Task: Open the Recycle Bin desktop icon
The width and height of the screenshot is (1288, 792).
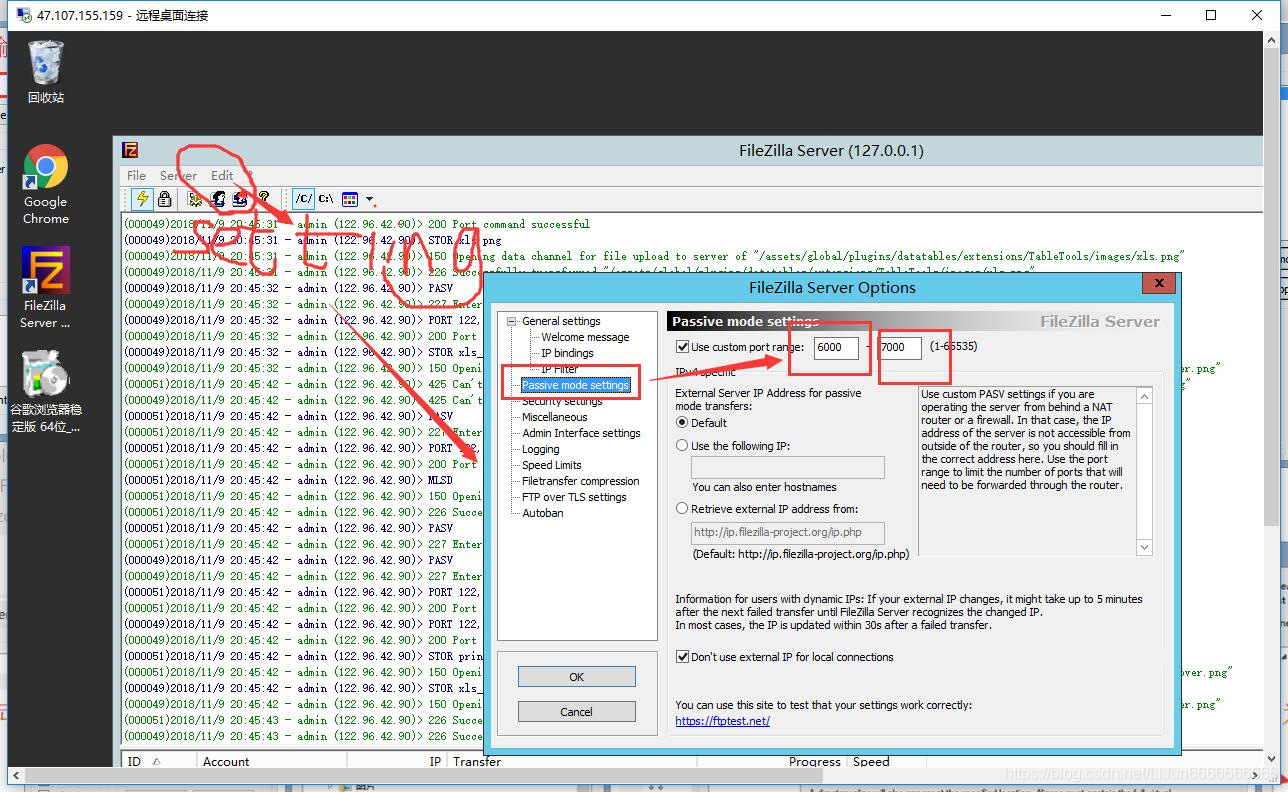Action: pos(46,72)
